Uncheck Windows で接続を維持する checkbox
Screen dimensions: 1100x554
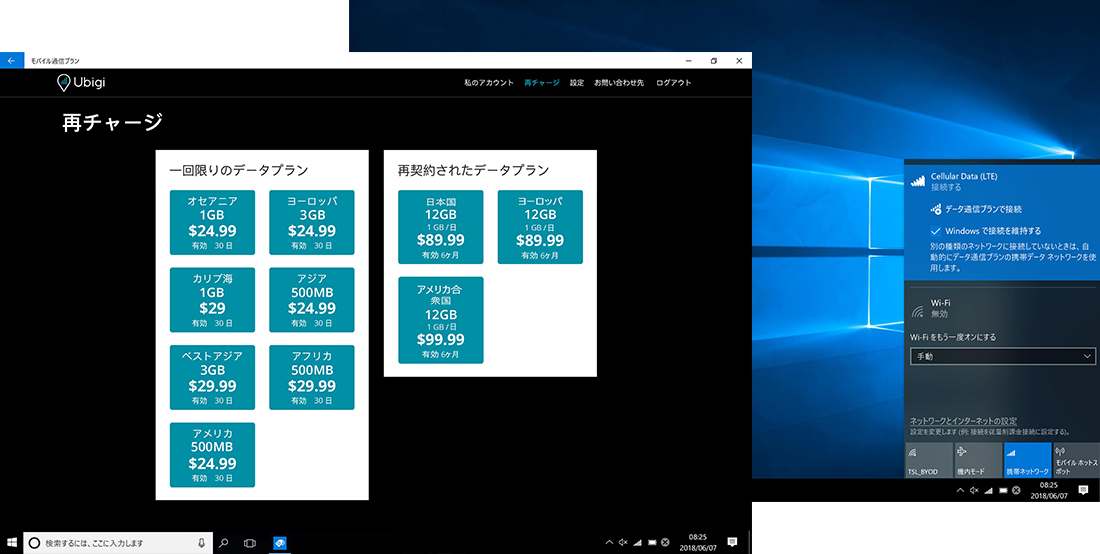[x=935, y=231]
